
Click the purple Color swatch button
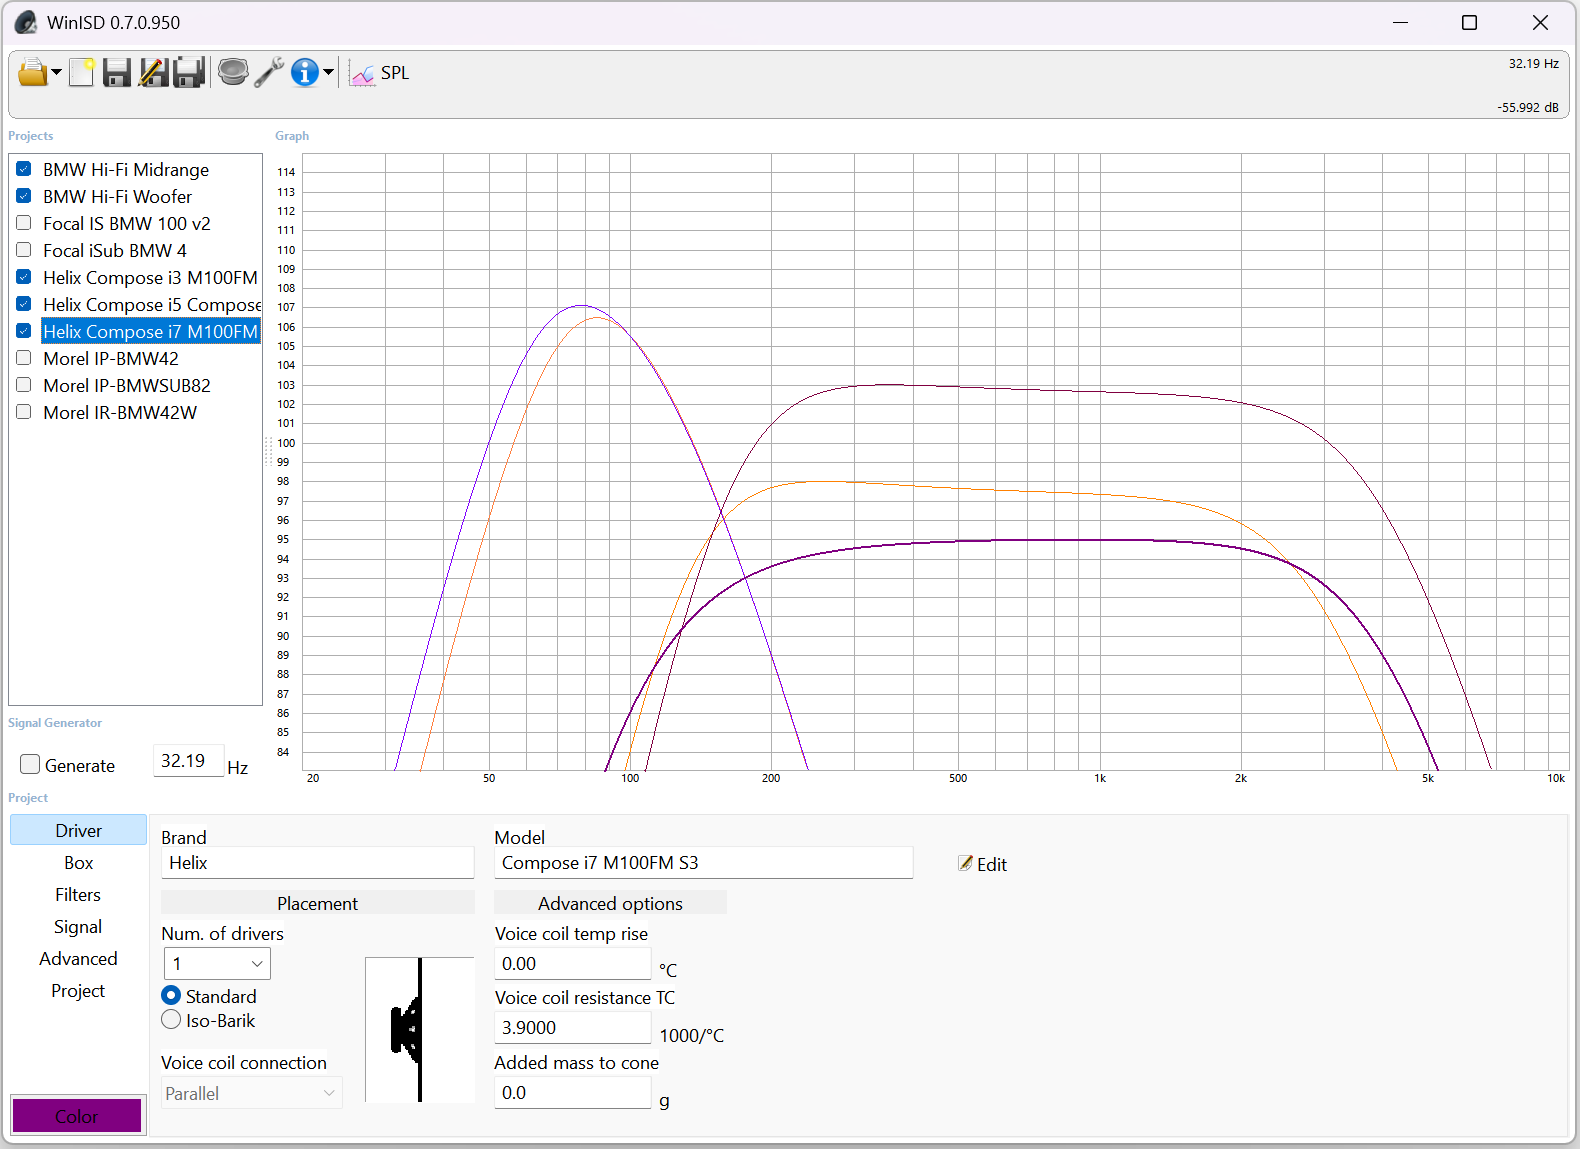(x=77, y=1116)
